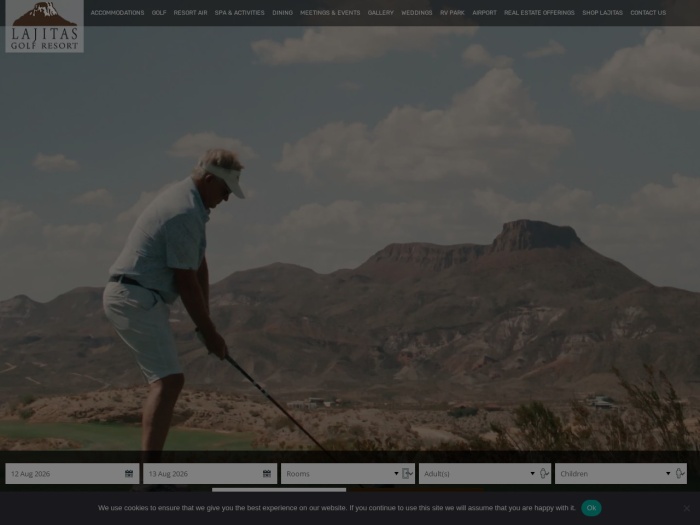
Task: Accept cookies with the Ok button
Action: click(591, 508)
